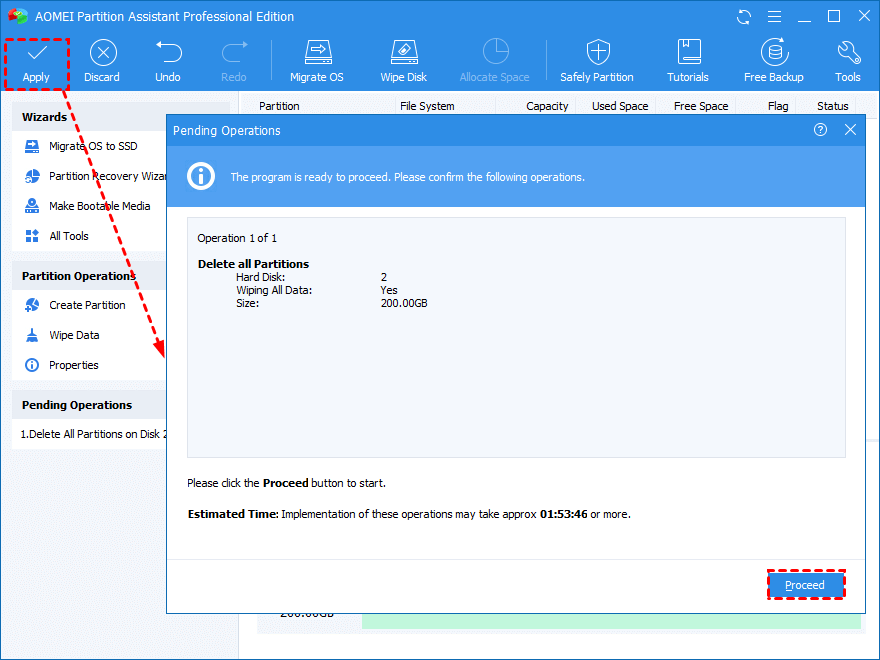Click the Proceed button
Viewport: 880px width, 660px height.
(805, 585)
